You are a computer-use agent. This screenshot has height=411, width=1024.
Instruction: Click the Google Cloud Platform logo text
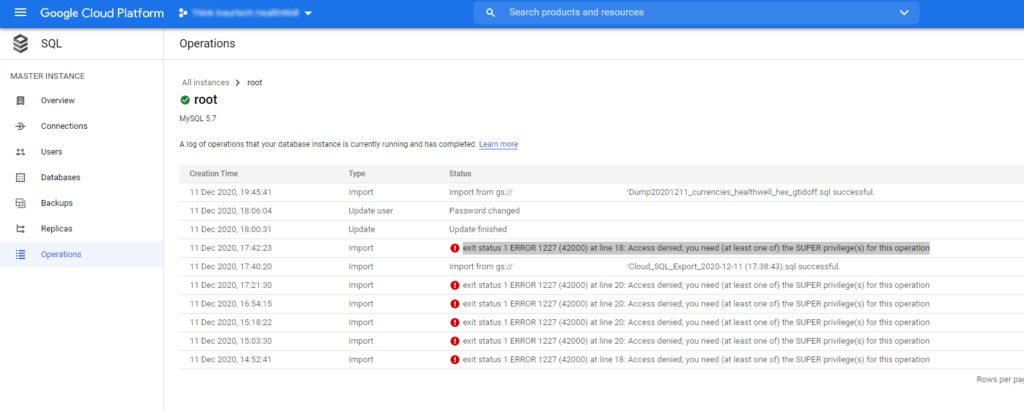point(102,13)
